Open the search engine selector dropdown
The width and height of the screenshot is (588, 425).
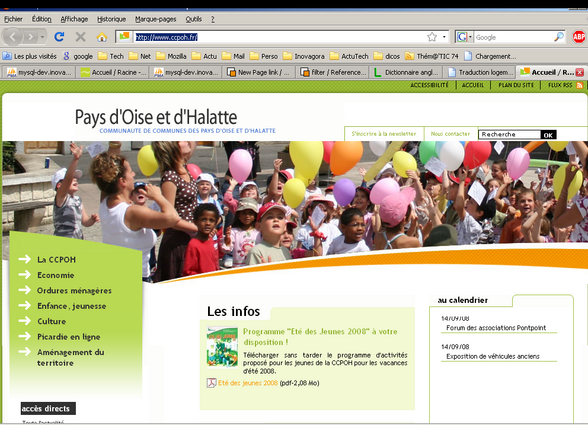click(464, 37)
